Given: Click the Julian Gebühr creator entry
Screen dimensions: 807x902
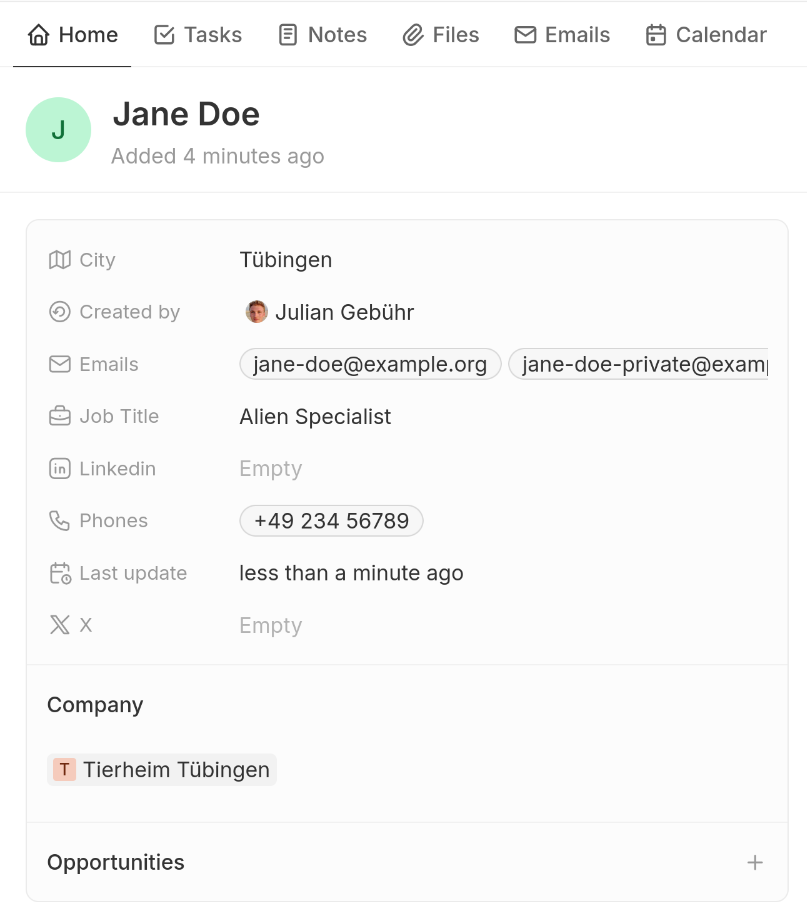Looking at the screenshot, I should 330,312.
